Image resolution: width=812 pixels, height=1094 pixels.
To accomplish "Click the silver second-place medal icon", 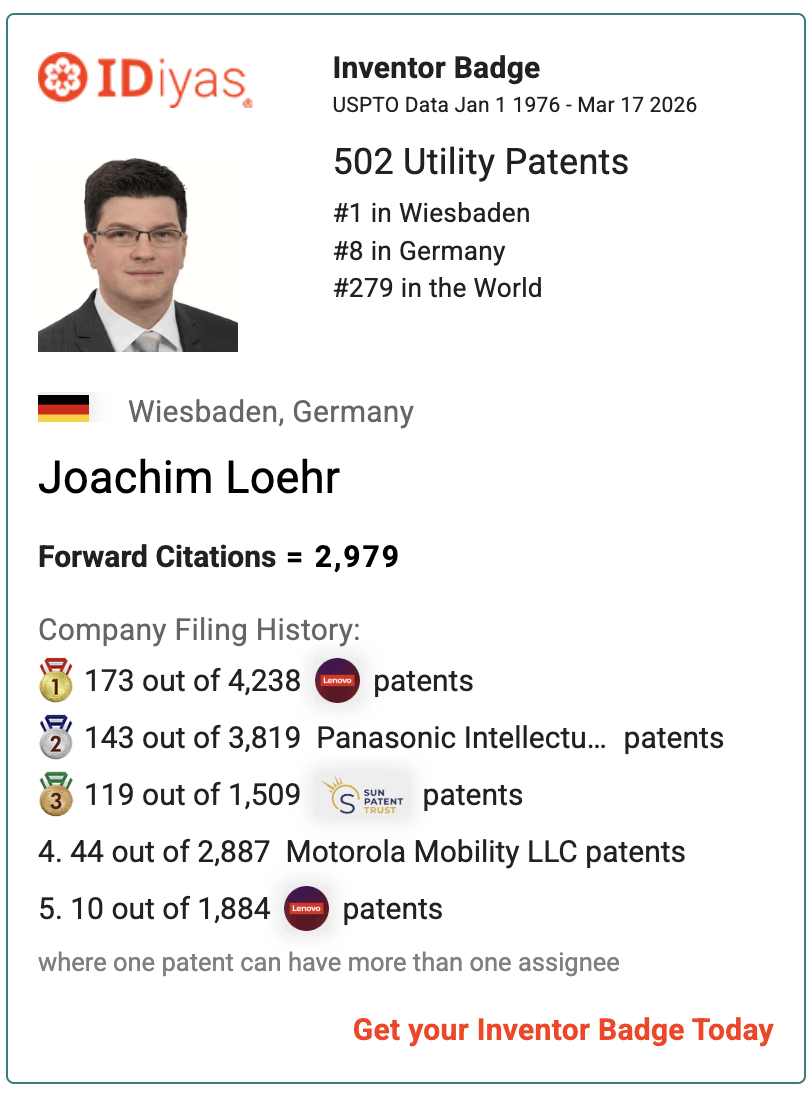I will 56,737.
